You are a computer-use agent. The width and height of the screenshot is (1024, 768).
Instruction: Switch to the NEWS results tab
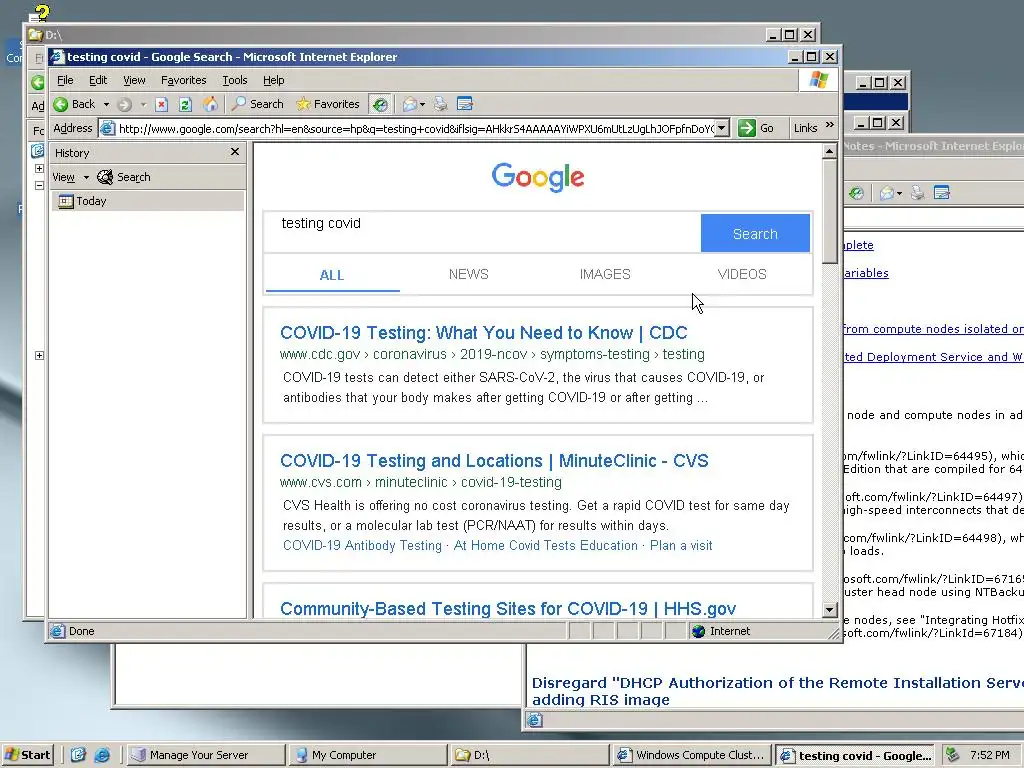click(x=468, y=274)
